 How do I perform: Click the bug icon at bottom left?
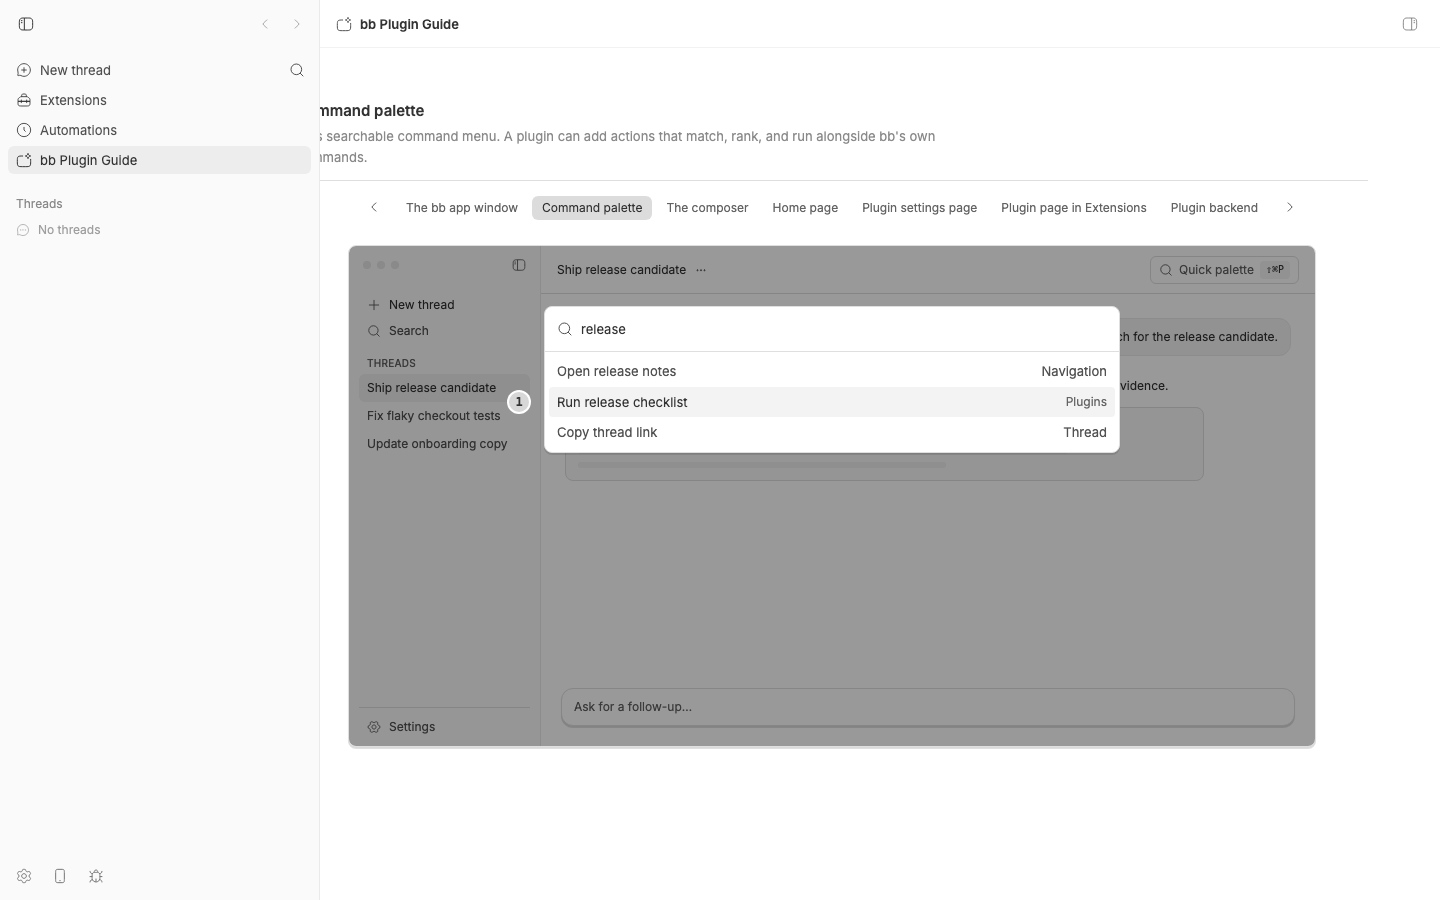pyautogui.click(x=96, y=876)
